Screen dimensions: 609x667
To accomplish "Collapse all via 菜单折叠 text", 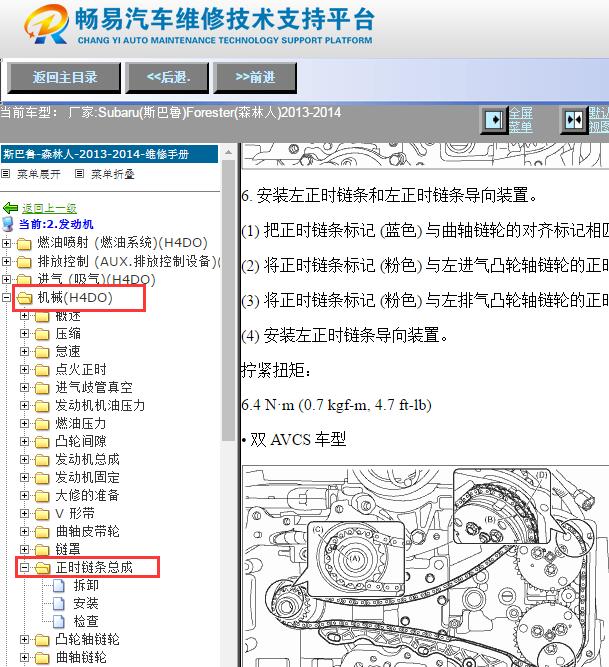I will coord(113,174).
